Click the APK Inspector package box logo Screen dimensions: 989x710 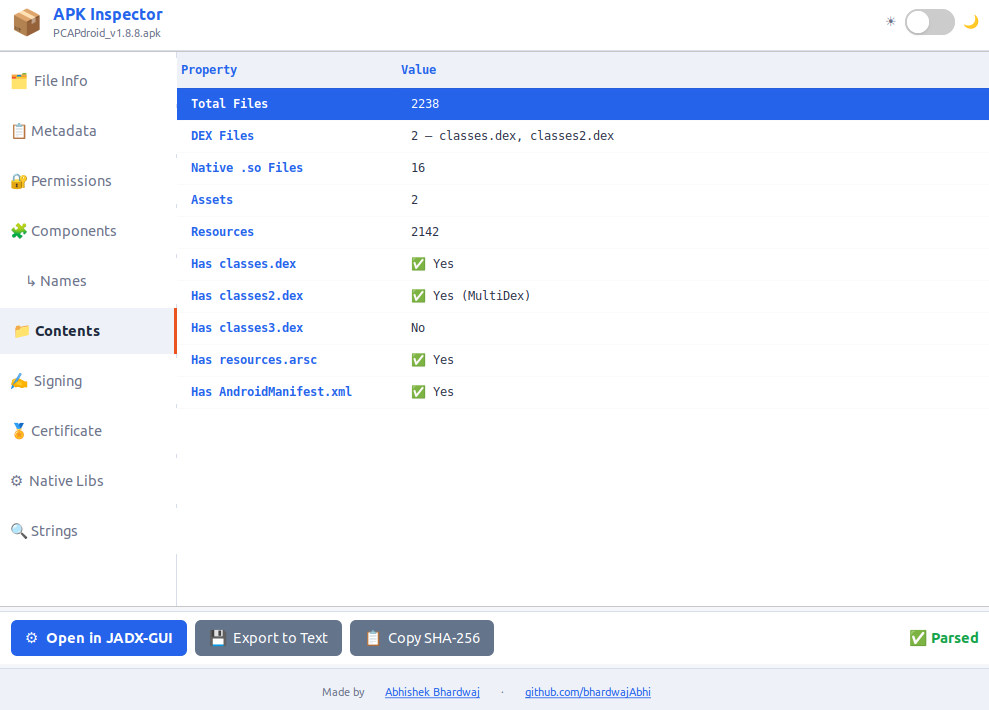(x=26, y=23)
